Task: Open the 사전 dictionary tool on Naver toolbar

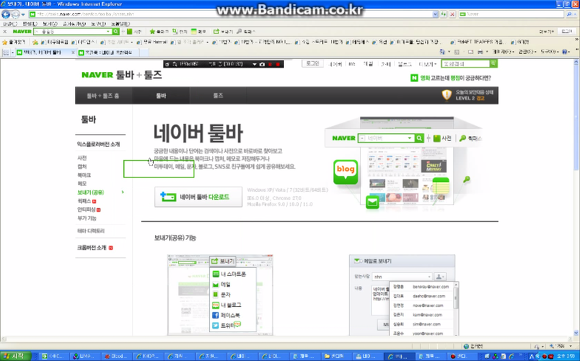Action: [x=134, y=31]
